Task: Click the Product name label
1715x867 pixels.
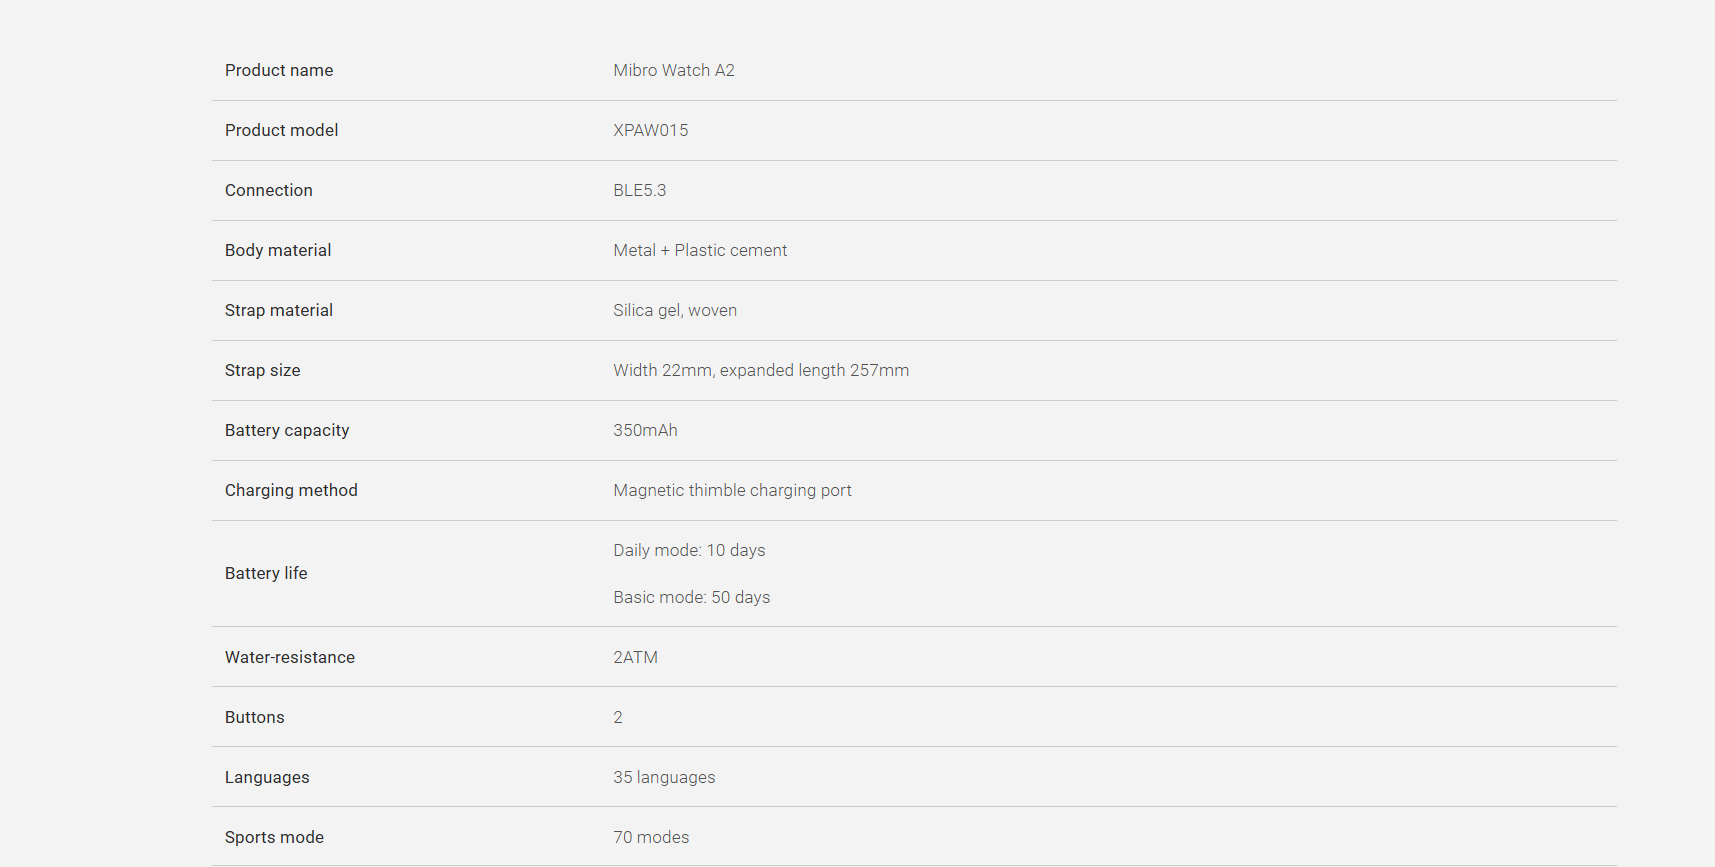Action: (279, 70)
